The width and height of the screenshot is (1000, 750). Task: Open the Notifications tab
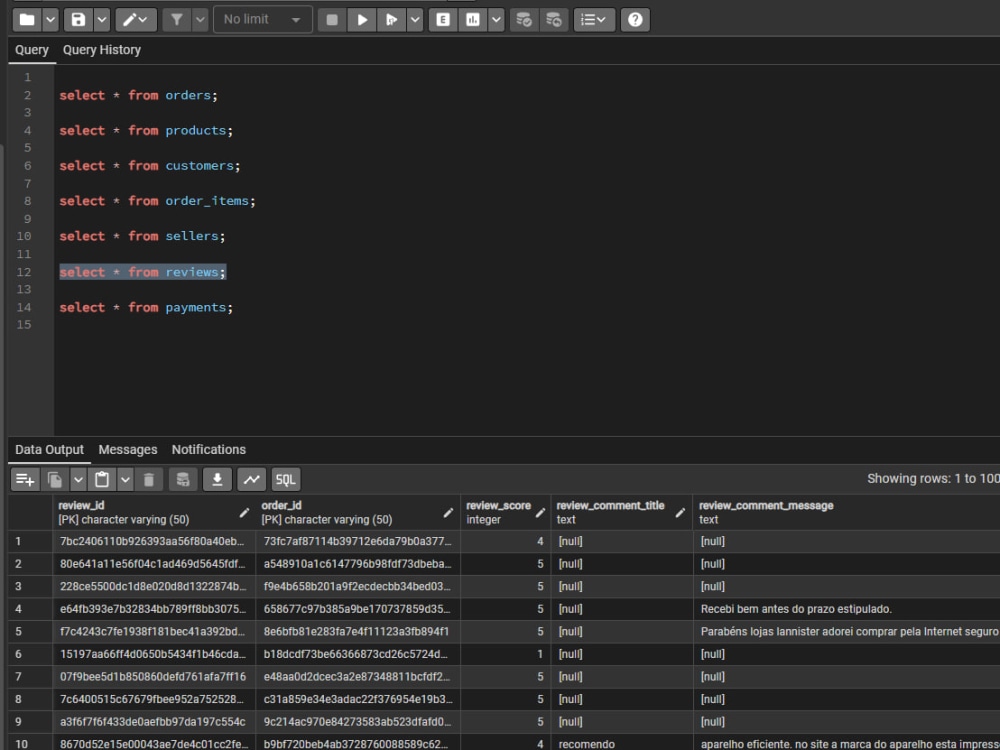209,450
